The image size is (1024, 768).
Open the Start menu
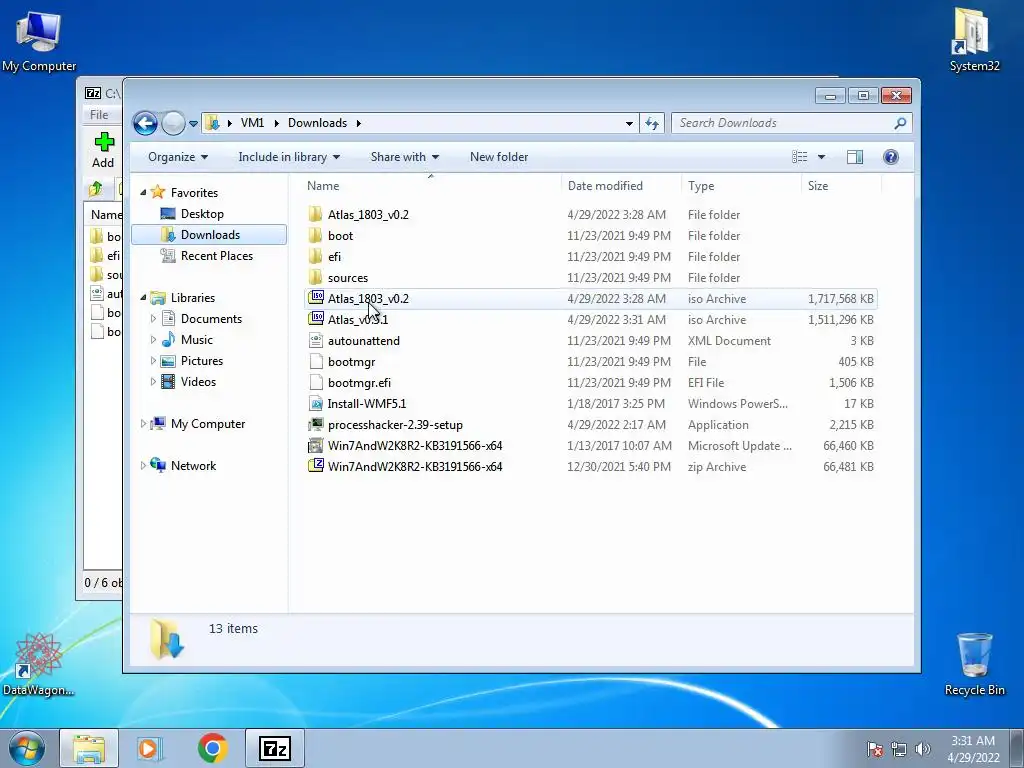27,748
